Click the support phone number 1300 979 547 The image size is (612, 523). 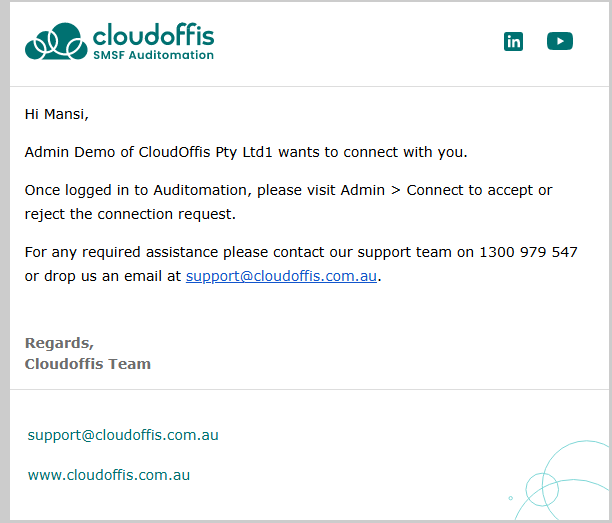point(529,252)
